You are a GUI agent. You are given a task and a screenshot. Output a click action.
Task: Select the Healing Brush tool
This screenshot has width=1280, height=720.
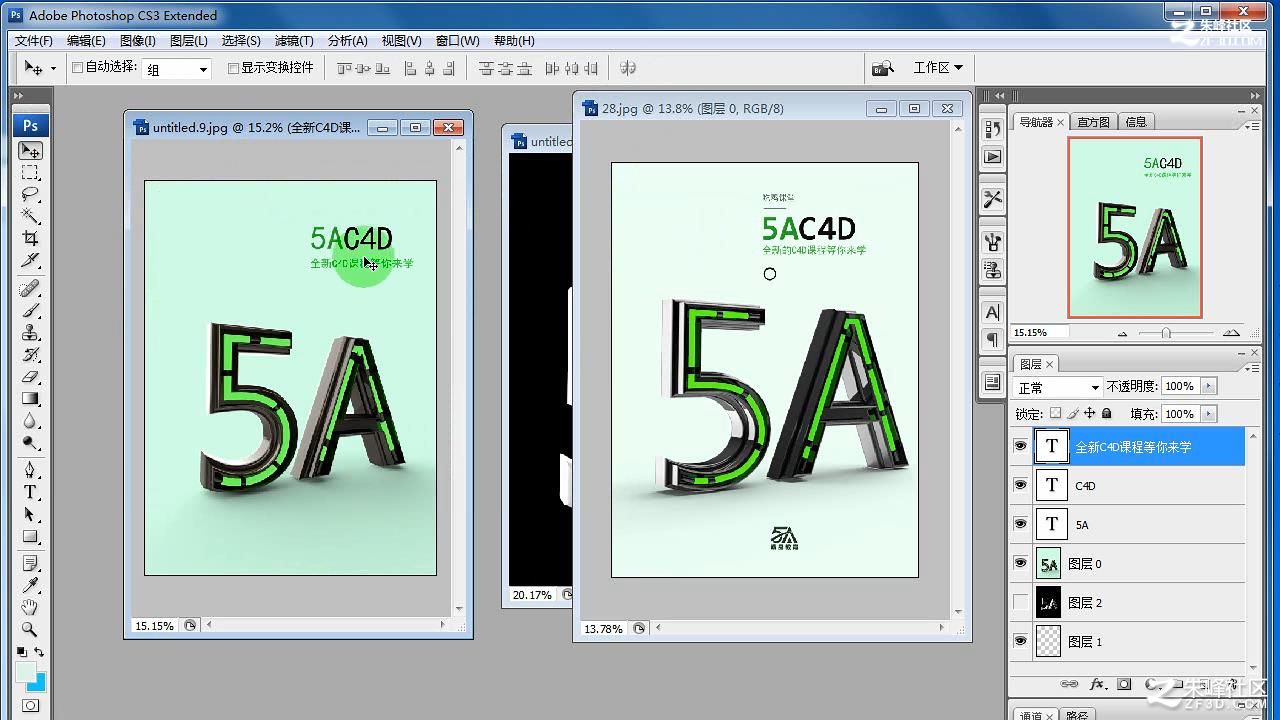coord(31,289)
